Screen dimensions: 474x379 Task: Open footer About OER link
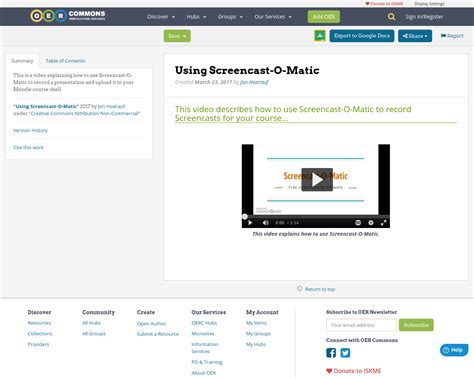[204, 373]
